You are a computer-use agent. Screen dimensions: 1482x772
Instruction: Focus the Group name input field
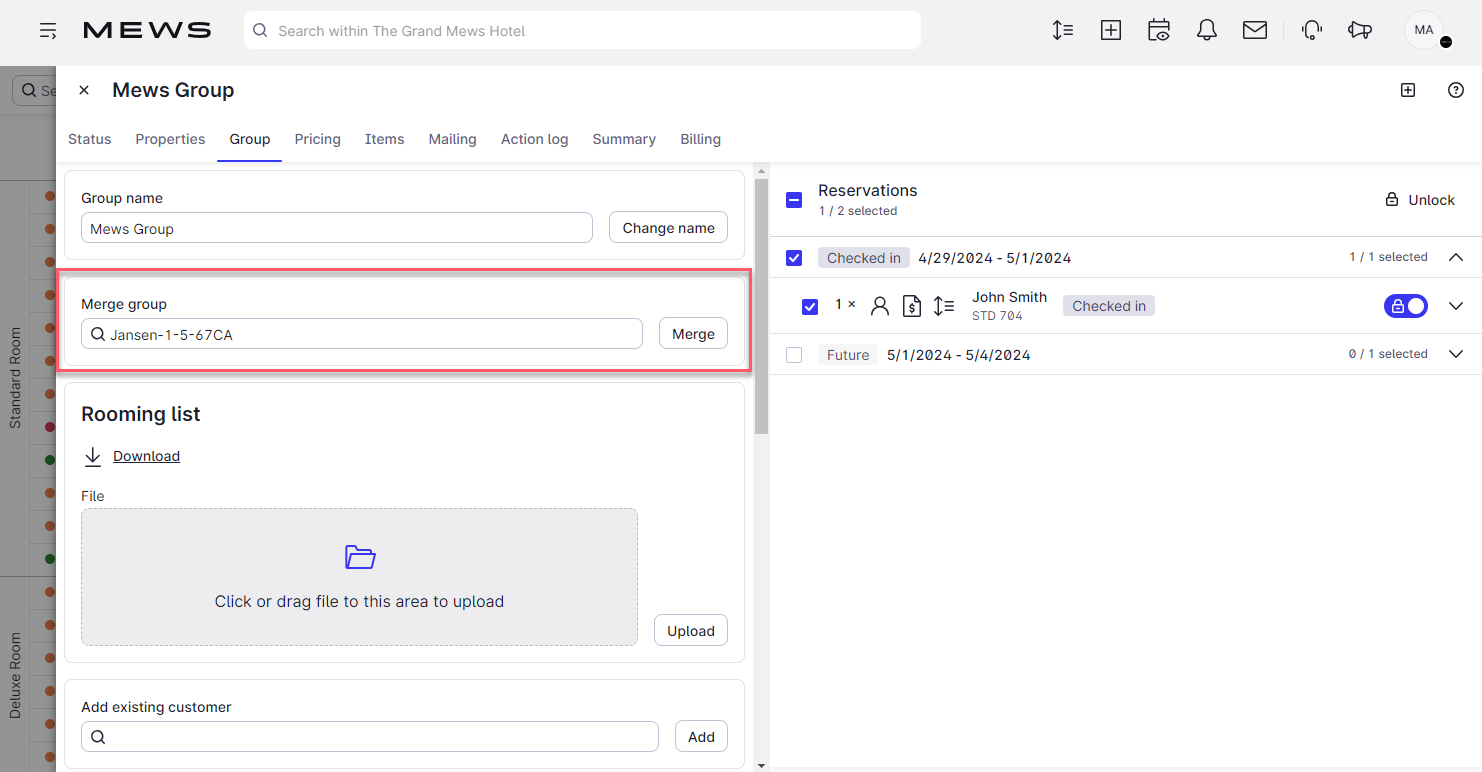point(337,228)
